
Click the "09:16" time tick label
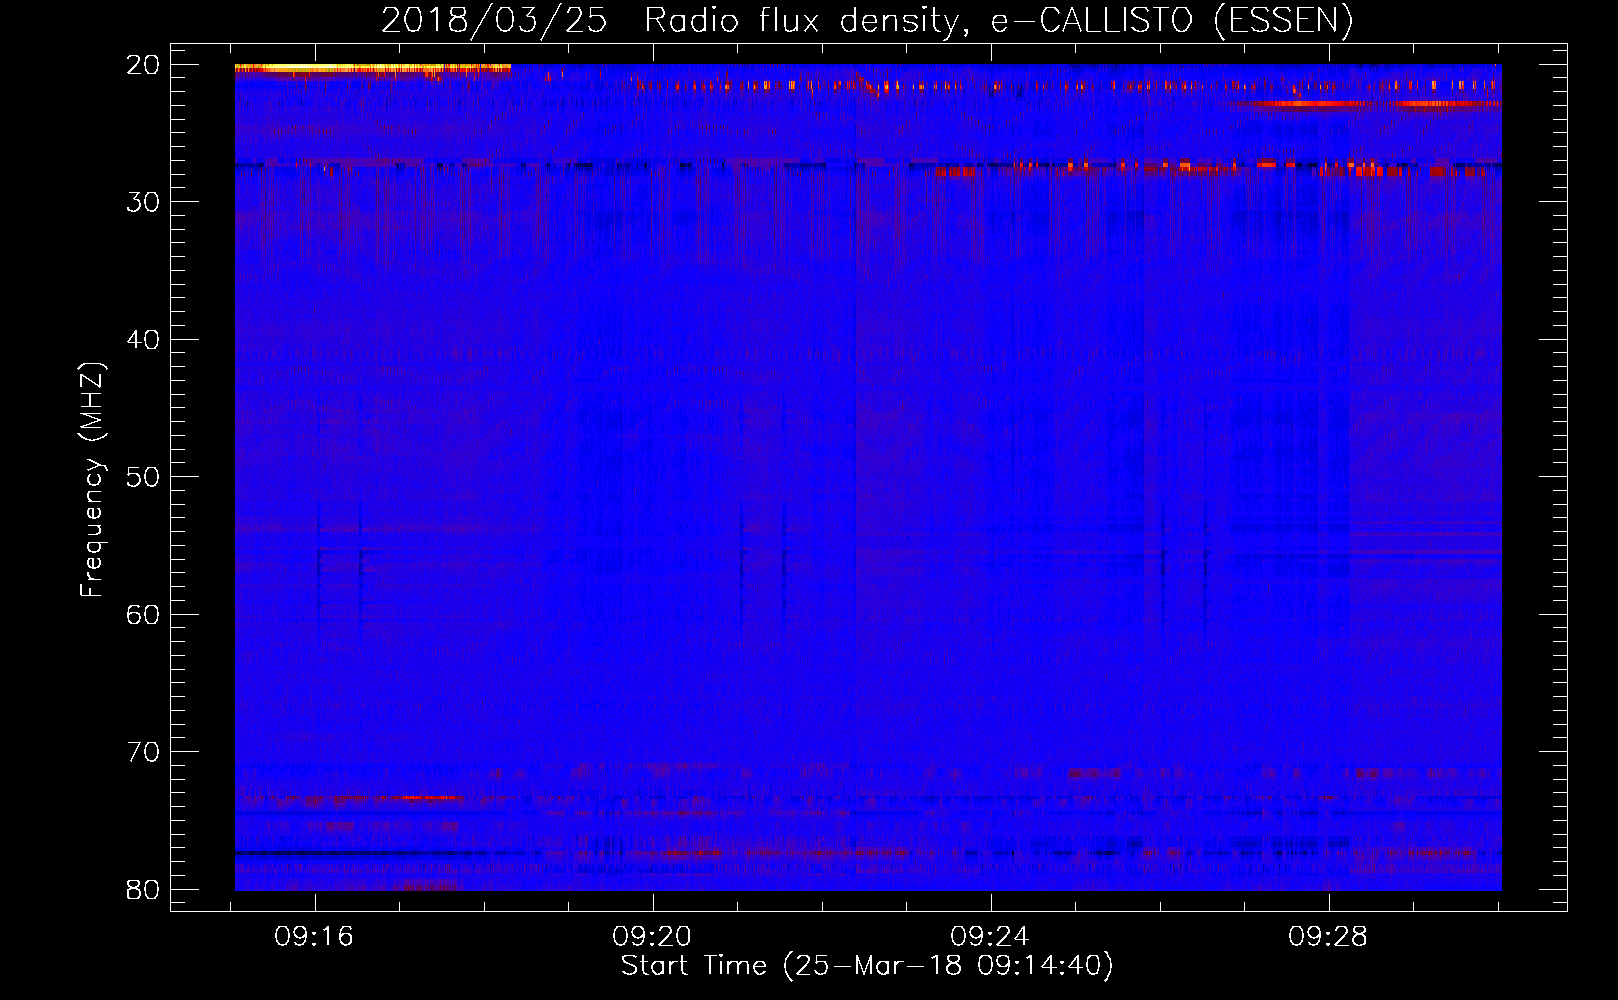click(x=315, y=937)
